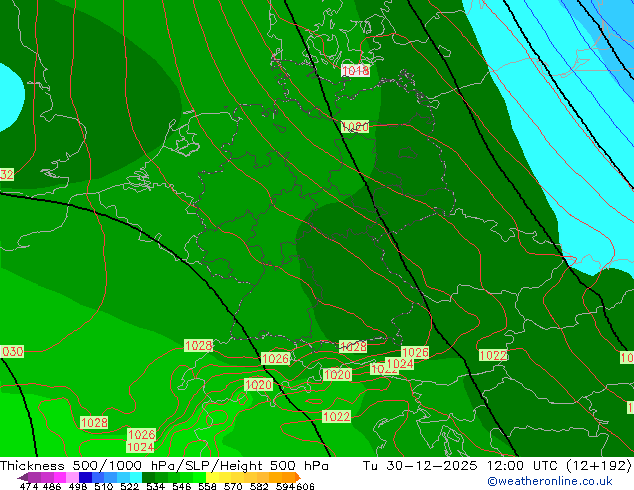Click the legend value 546
This screenshot has height=490, width=634.
(182, 486)
